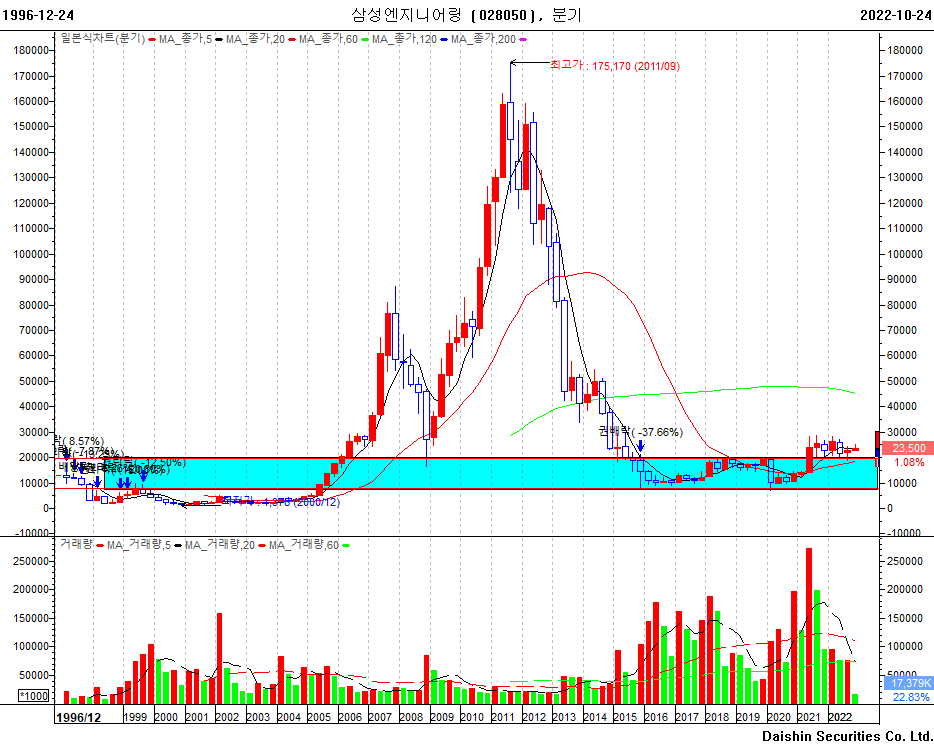Click the start date 1996-12-24
Image resolution: width=934 pixels, height=748 pixels.
coord(38,15)
